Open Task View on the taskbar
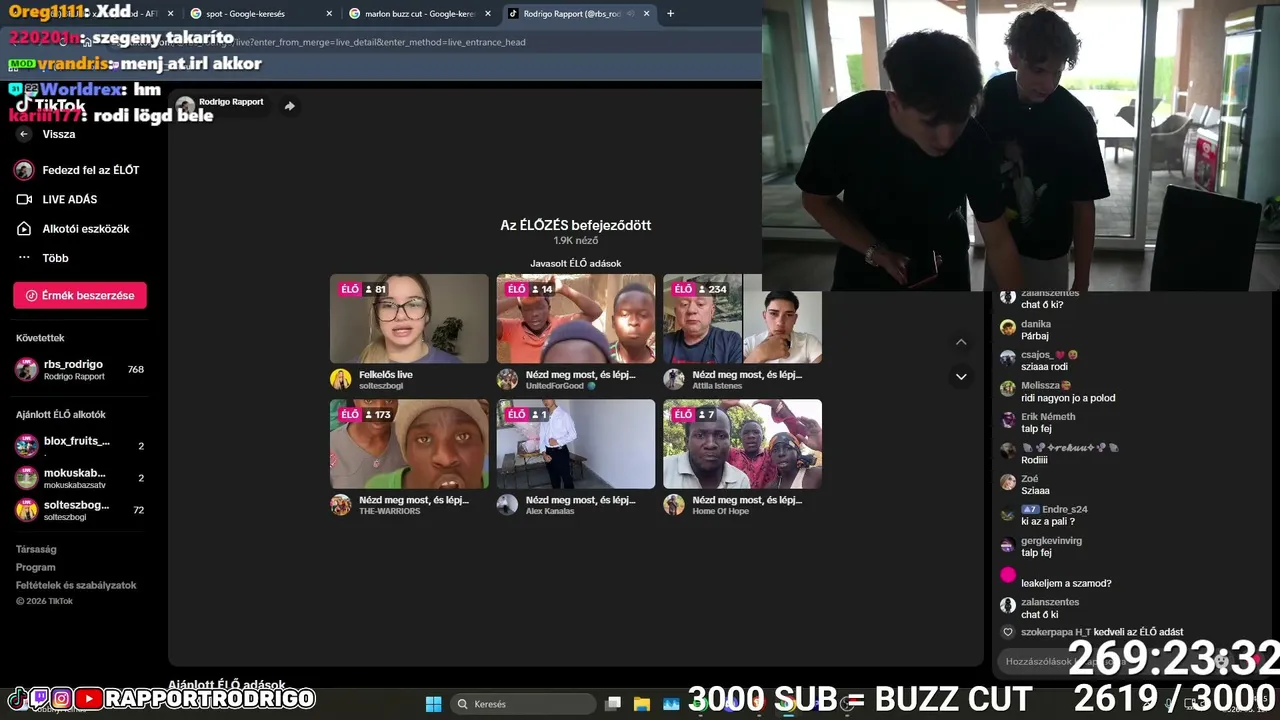The height and width of the screenshot is (720, 1280). pos(613,704)
